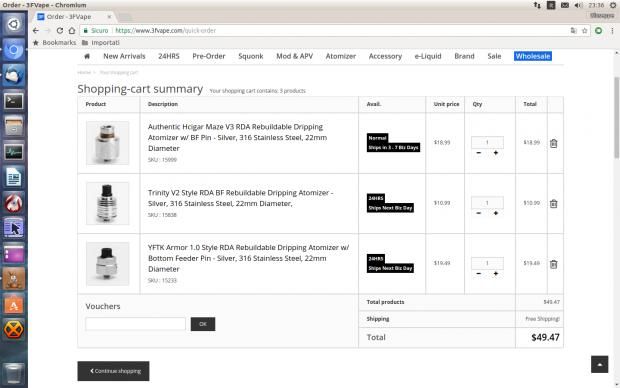This screenshot has height=388, width=620.
Task: Click the quantity field for Trinity V2 RDA
Action: pos(487,203)
